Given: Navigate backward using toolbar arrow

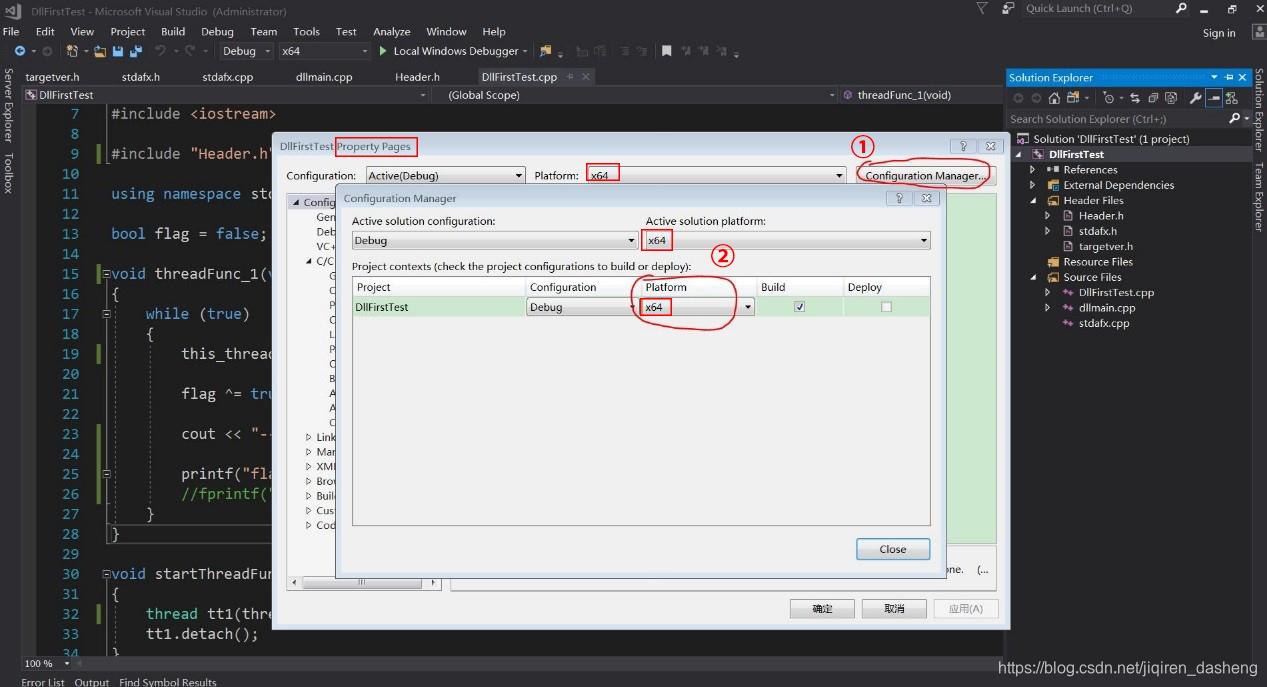Looking at the screenshot, I should click(x=20, y=51).
